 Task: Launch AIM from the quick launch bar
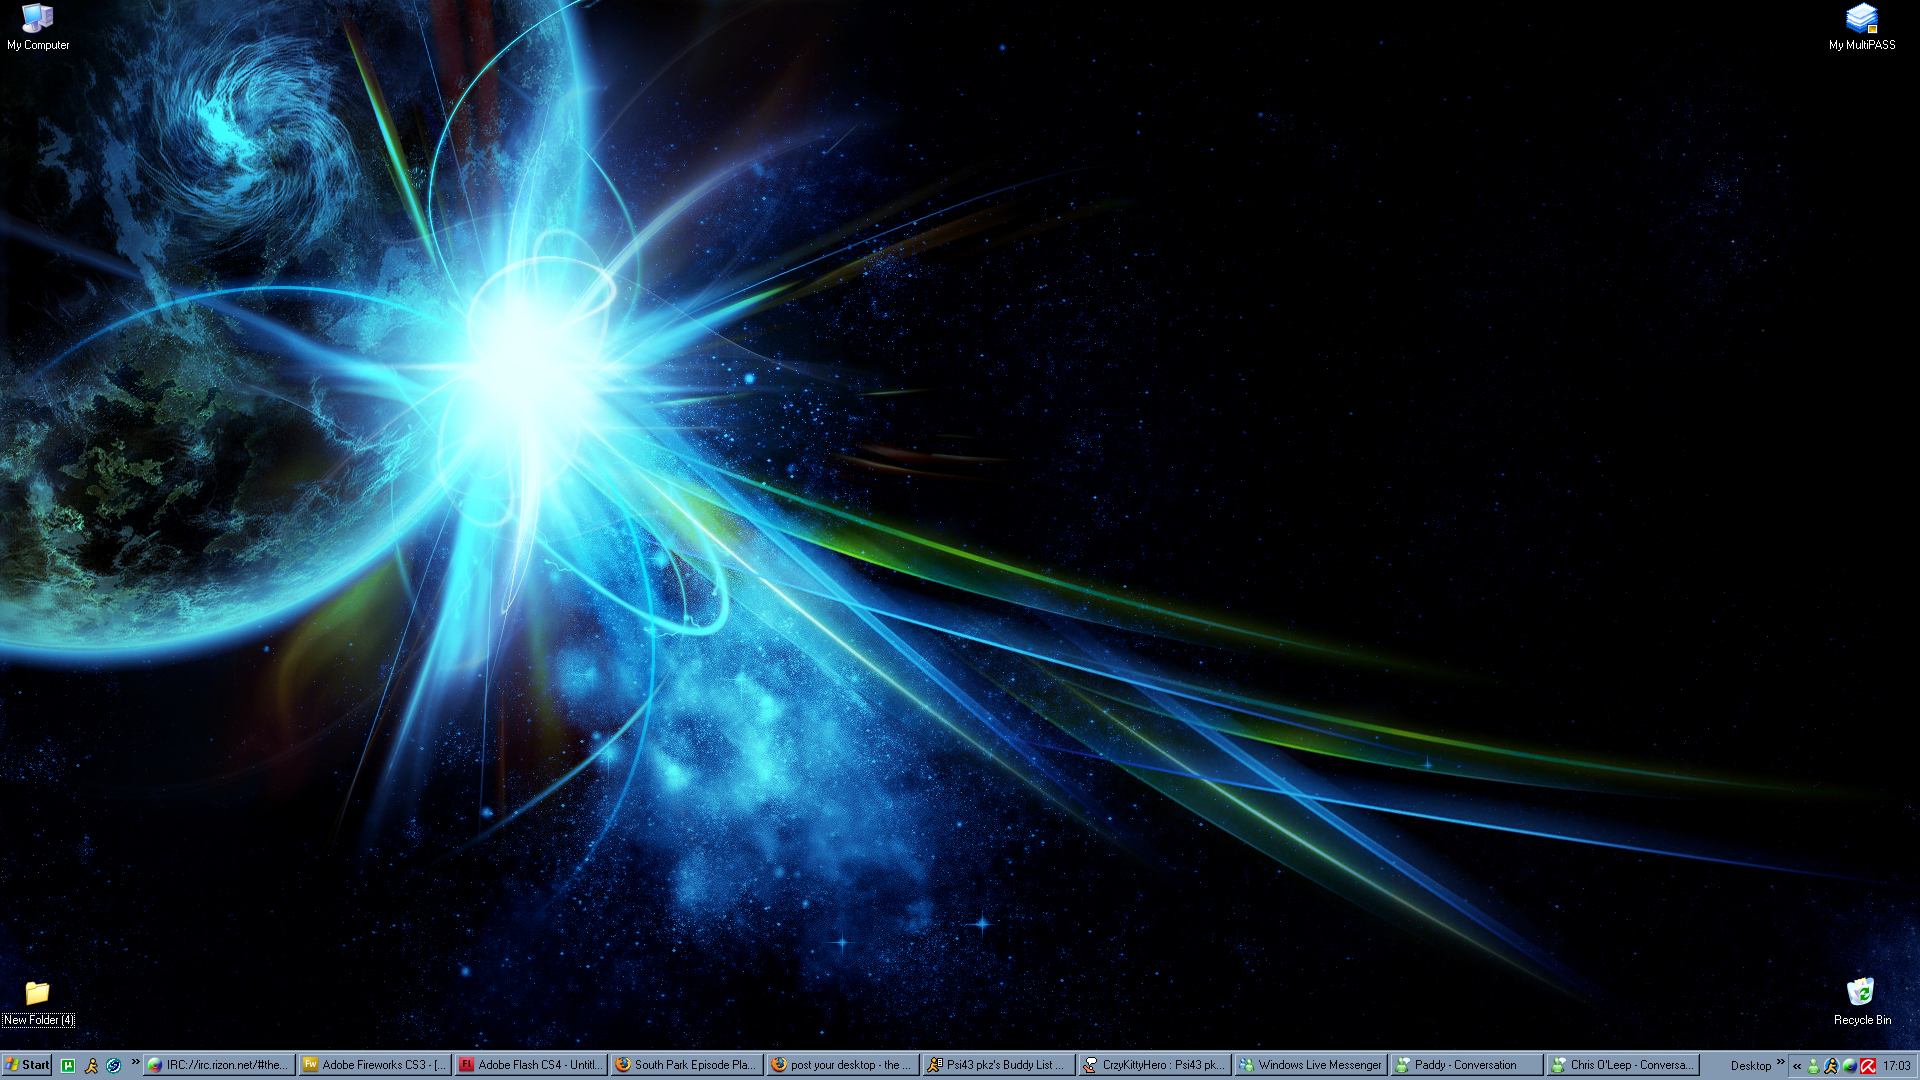tap(91, 1065)
